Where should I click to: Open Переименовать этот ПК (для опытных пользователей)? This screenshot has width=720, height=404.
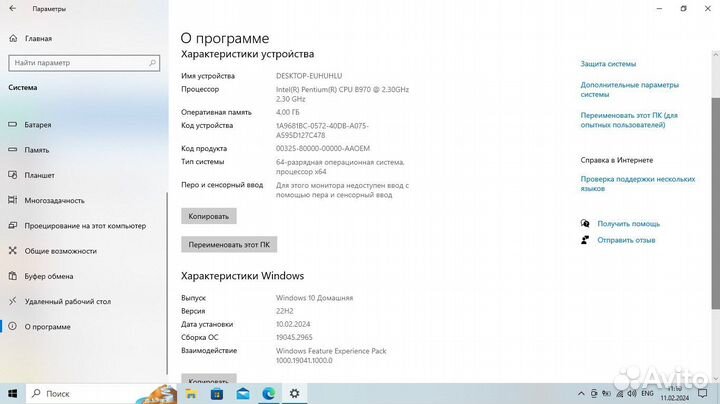coord(629,120)
